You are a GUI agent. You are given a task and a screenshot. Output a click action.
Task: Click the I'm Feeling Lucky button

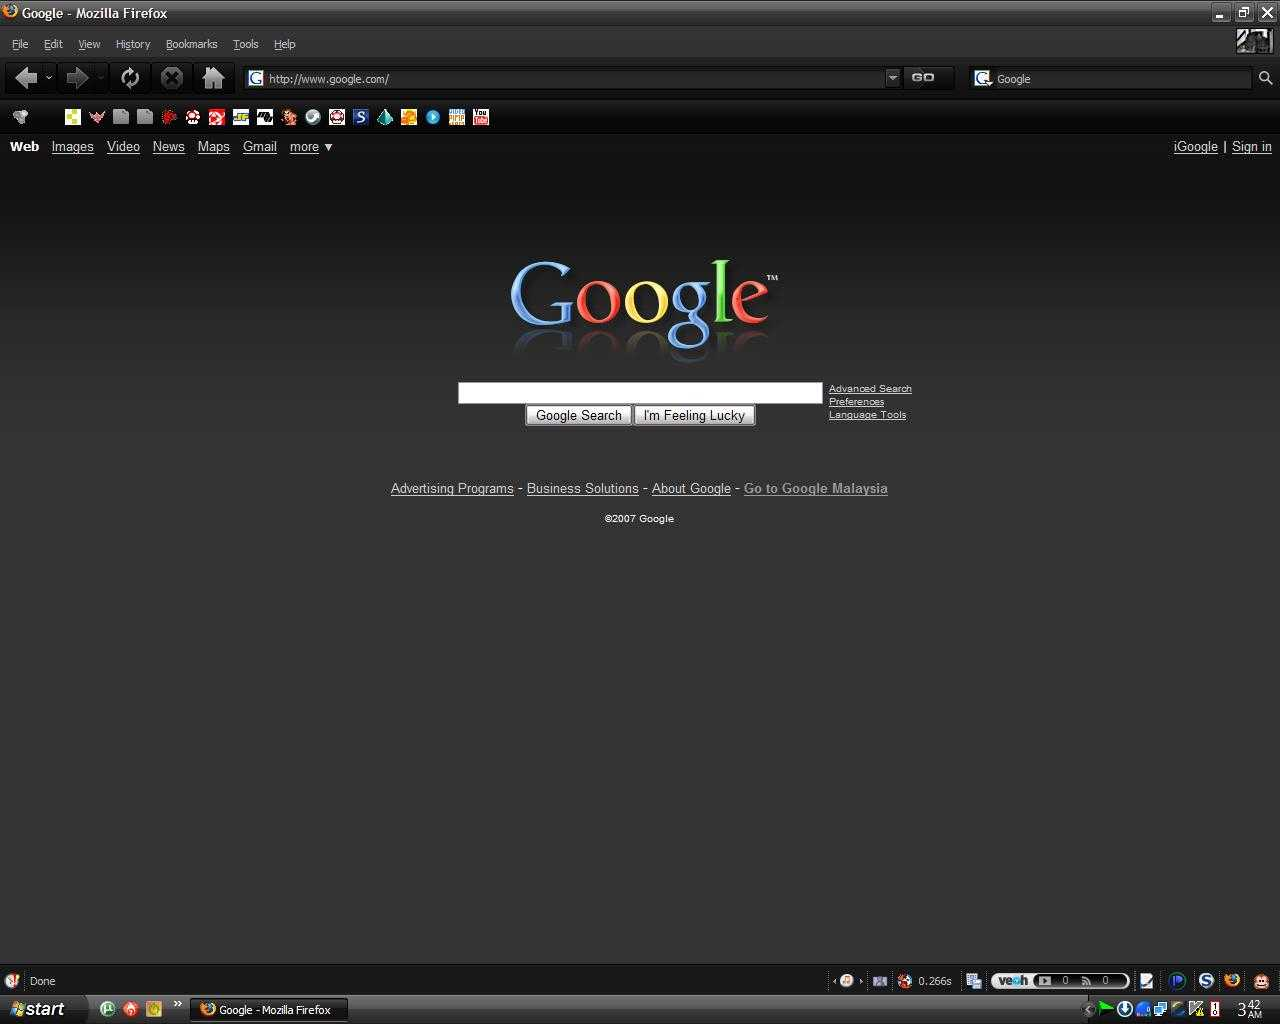[694, 416]
